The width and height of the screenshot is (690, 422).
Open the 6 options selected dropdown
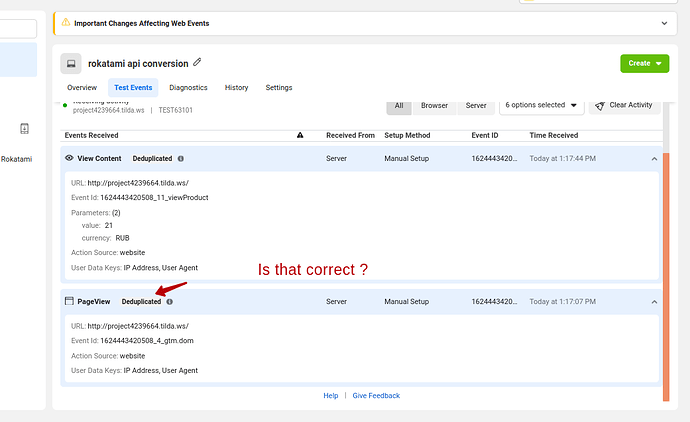pos(541,105)
